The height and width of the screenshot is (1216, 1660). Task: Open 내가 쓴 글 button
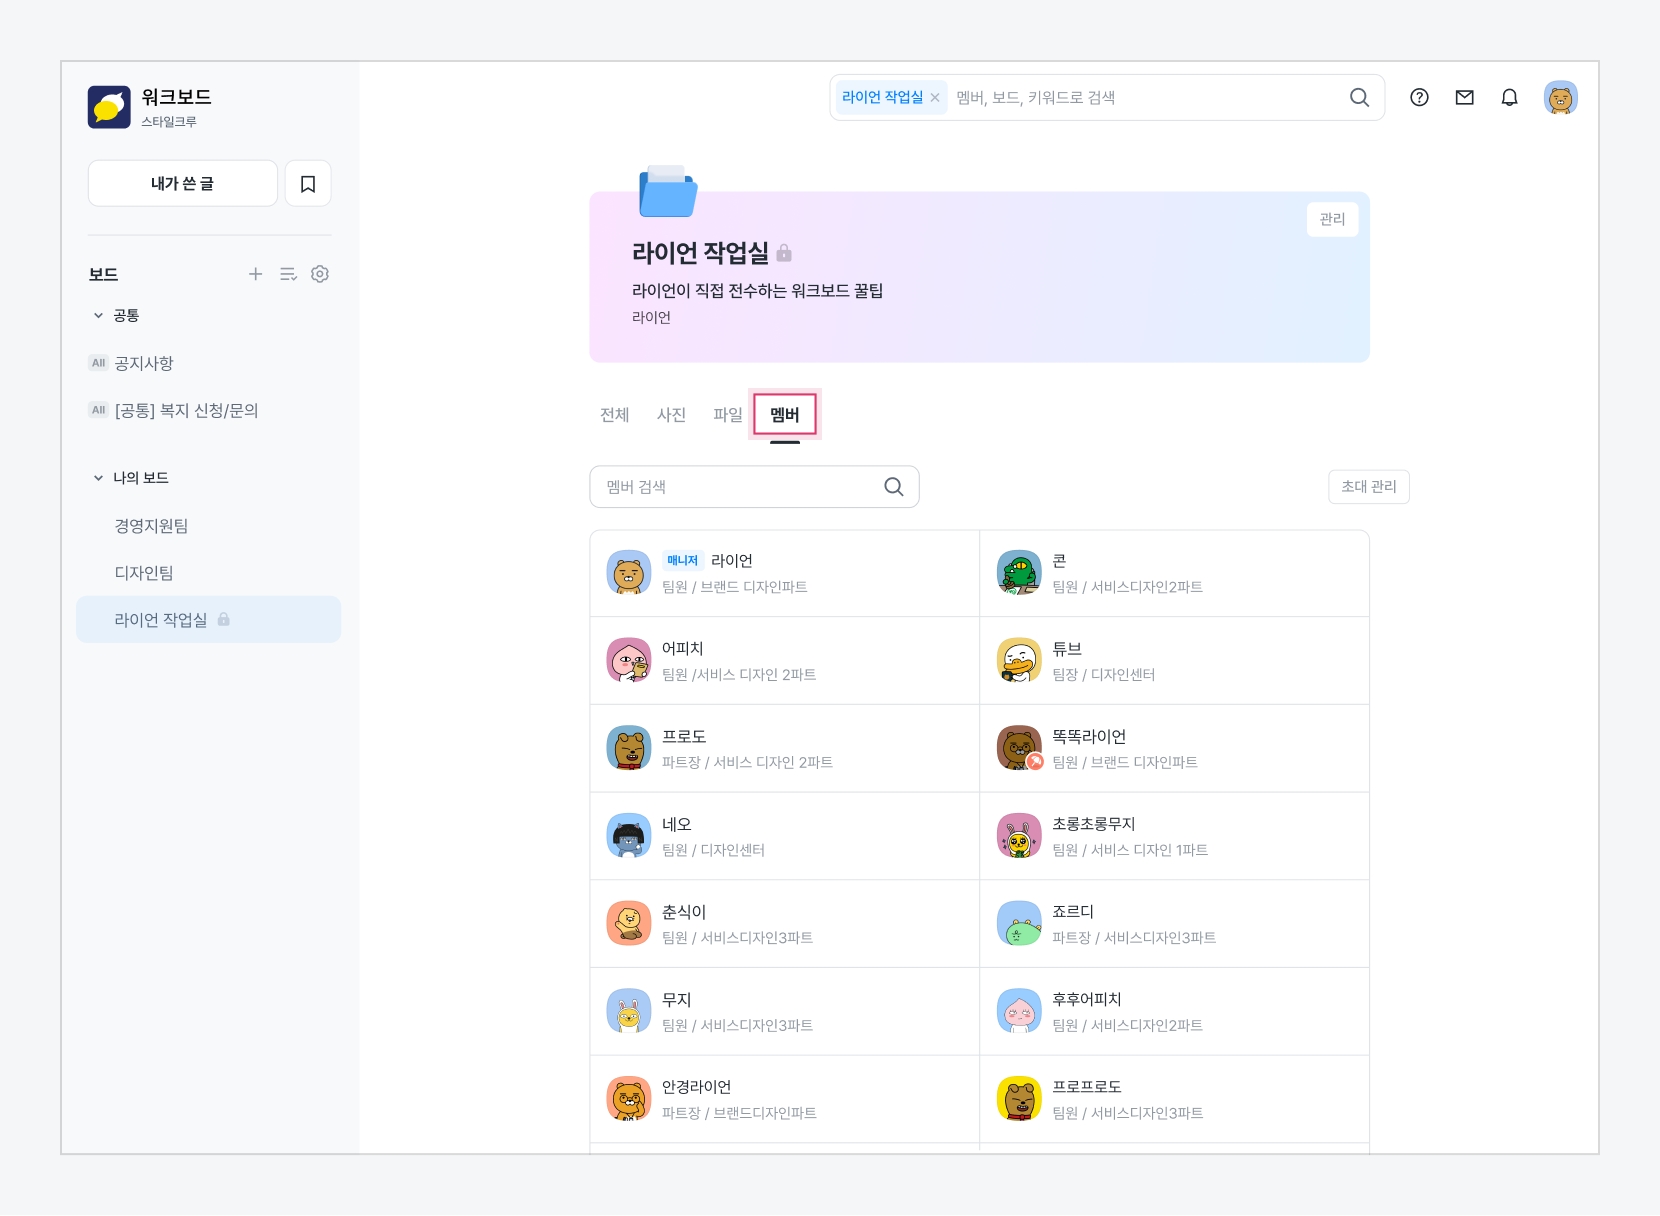coord(182,184)
